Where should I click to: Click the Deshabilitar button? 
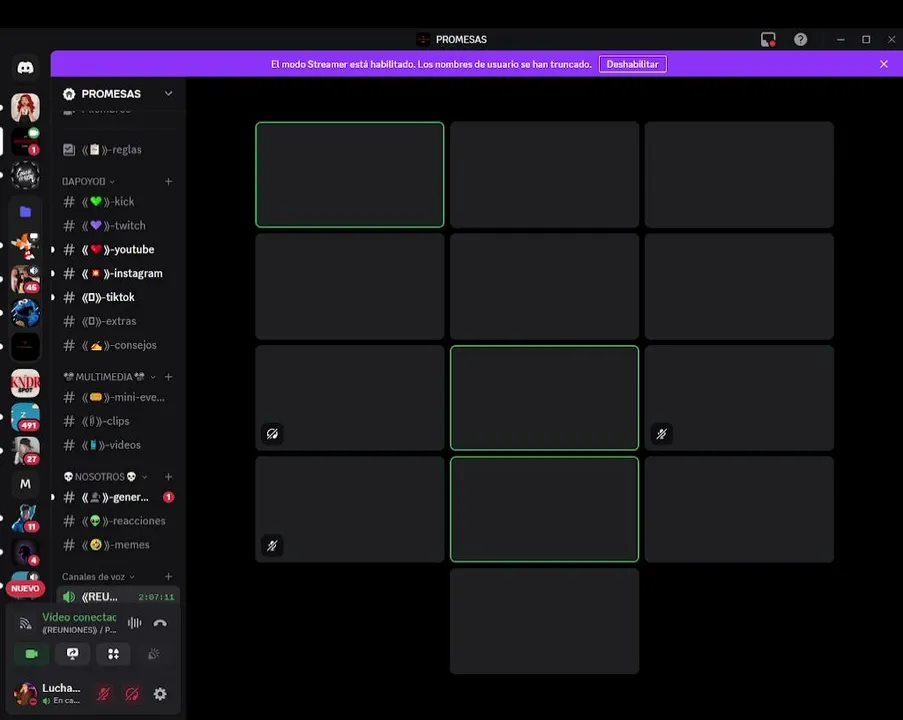[x=632, y=64]
